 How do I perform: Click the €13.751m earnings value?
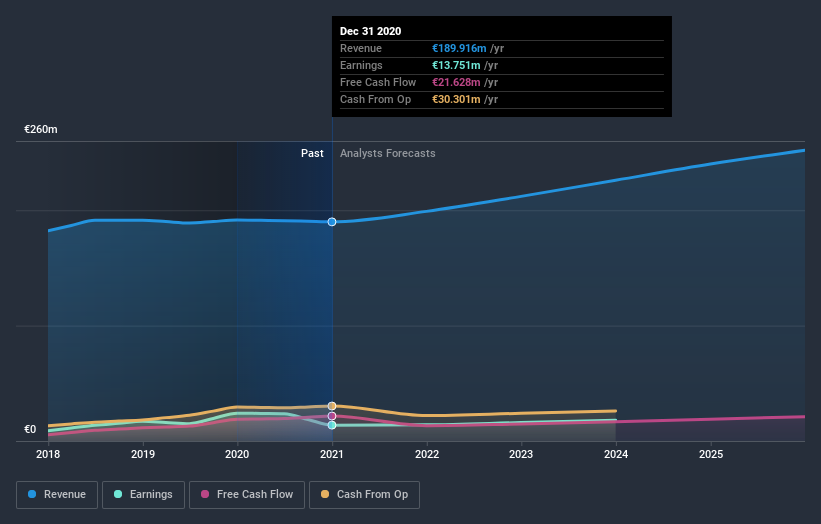(456, 65)
